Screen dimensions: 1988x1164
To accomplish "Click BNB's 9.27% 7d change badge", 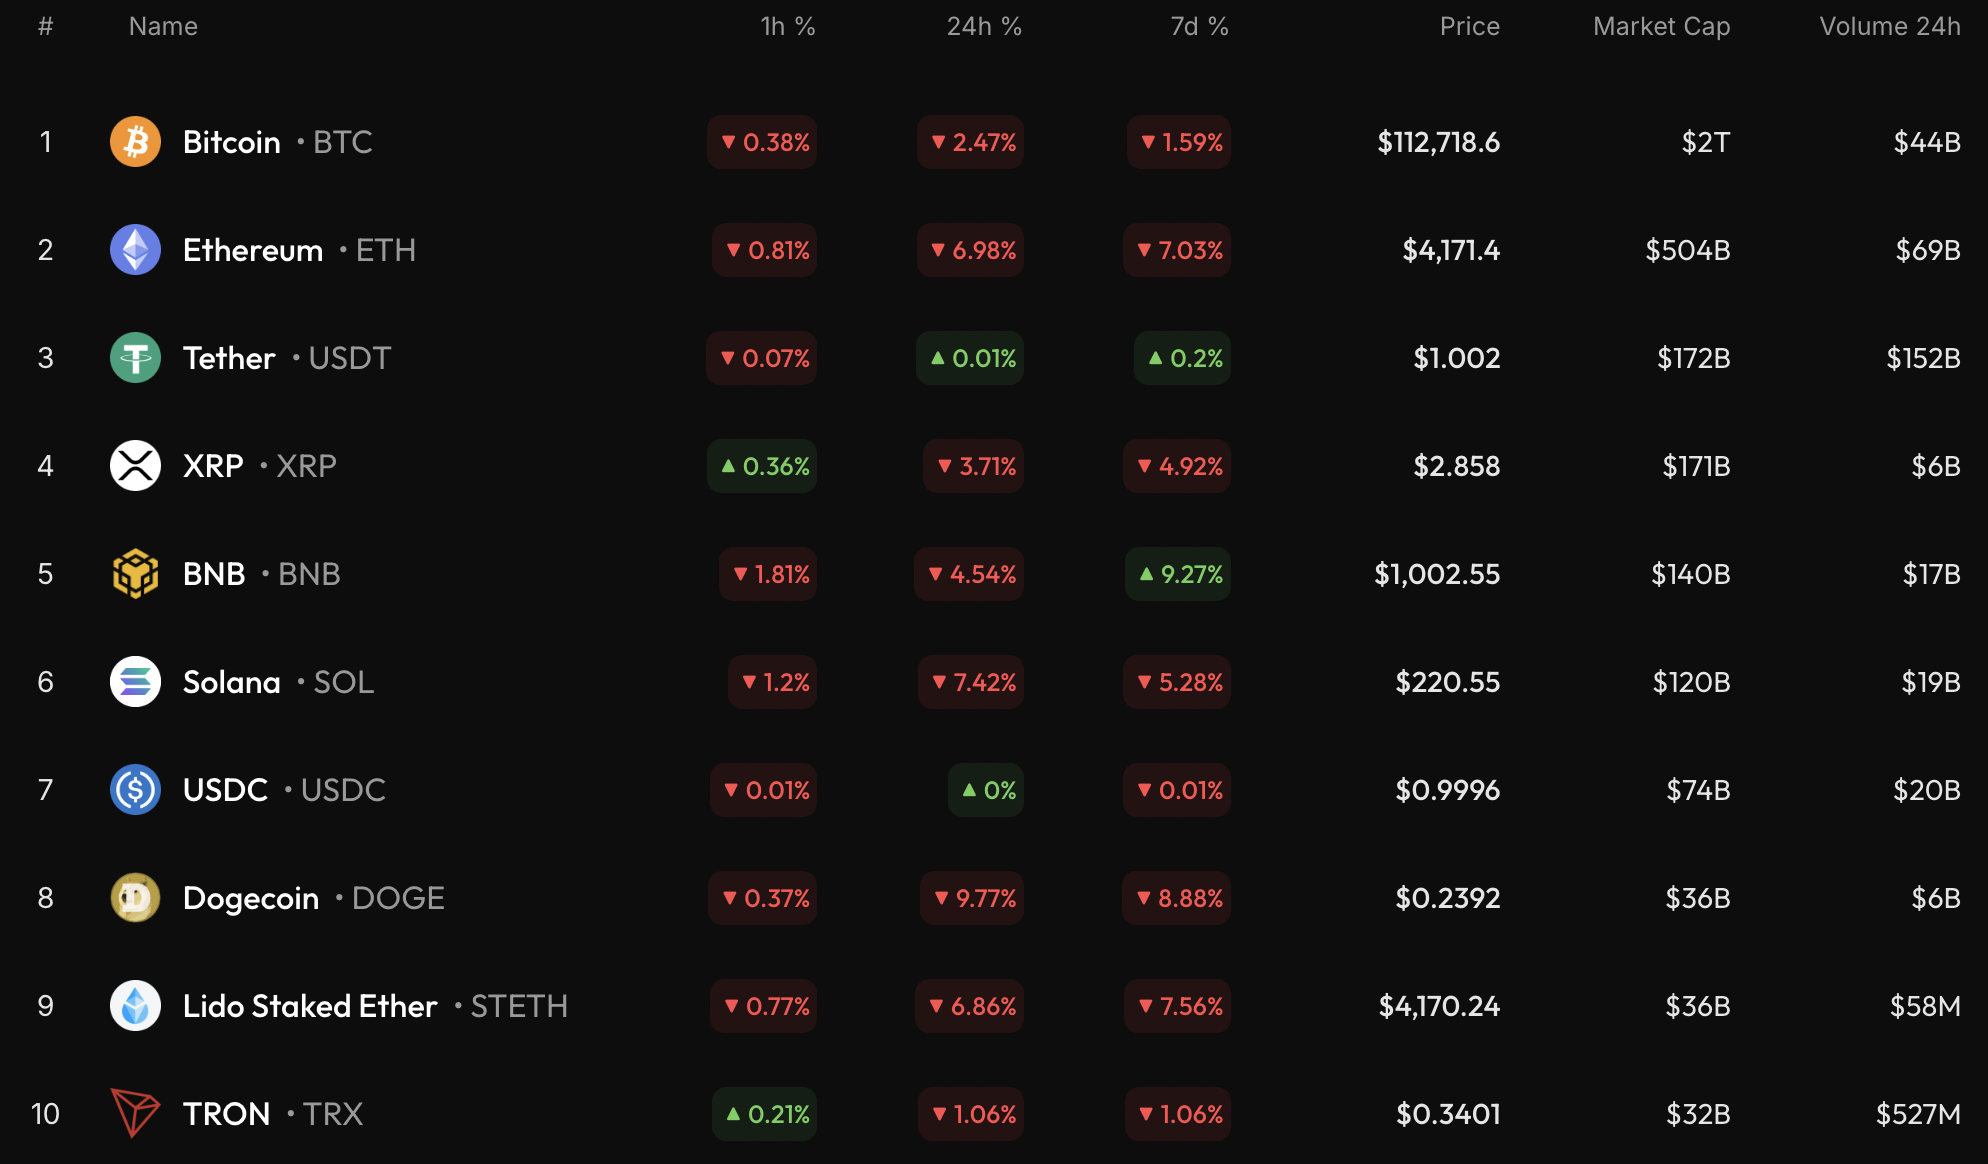I will [1179, 574].
